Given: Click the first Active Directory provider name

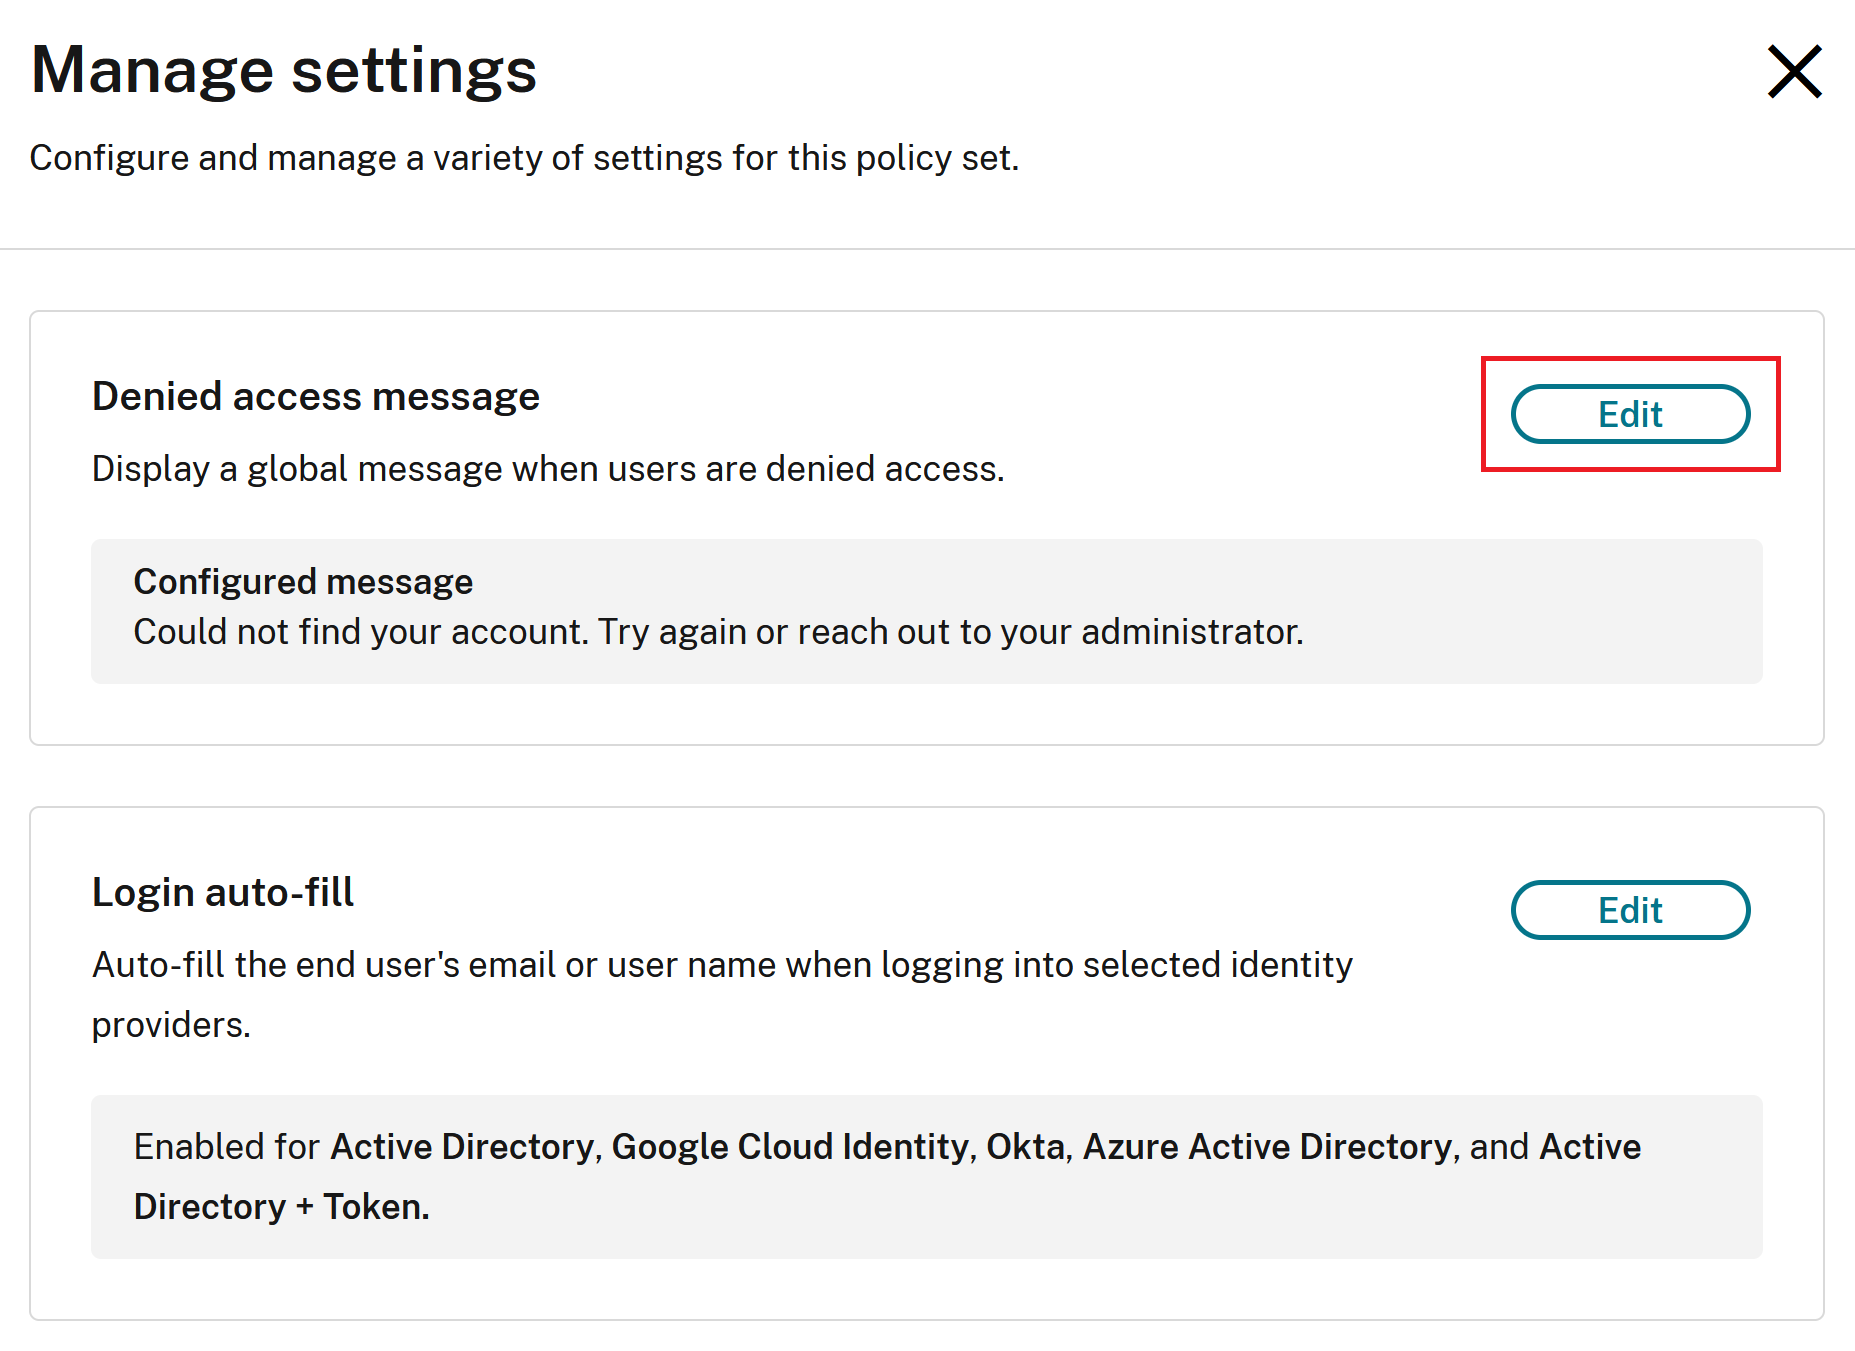Looking at the screenshot, I should [463, 1147].
